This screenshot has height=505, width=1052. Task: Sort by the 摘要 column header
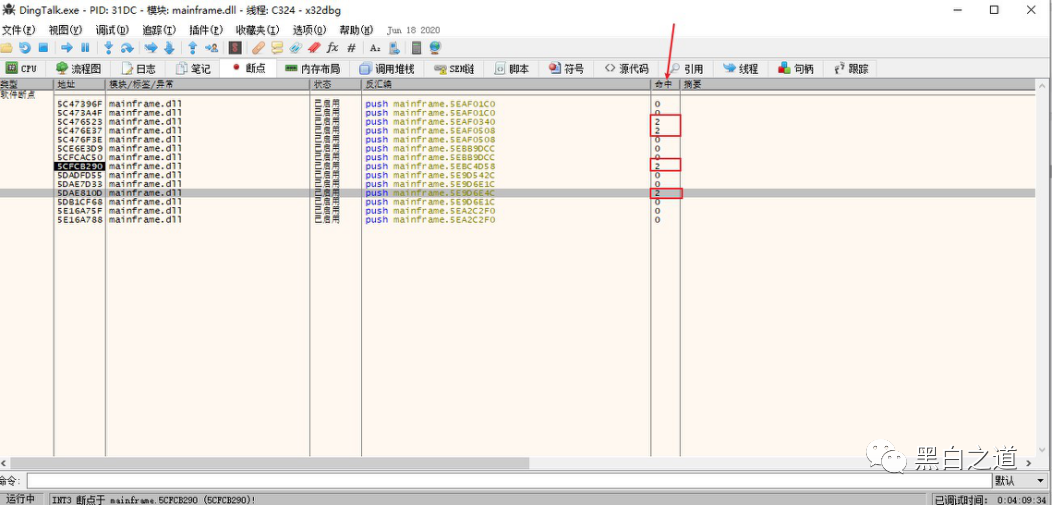859,84
